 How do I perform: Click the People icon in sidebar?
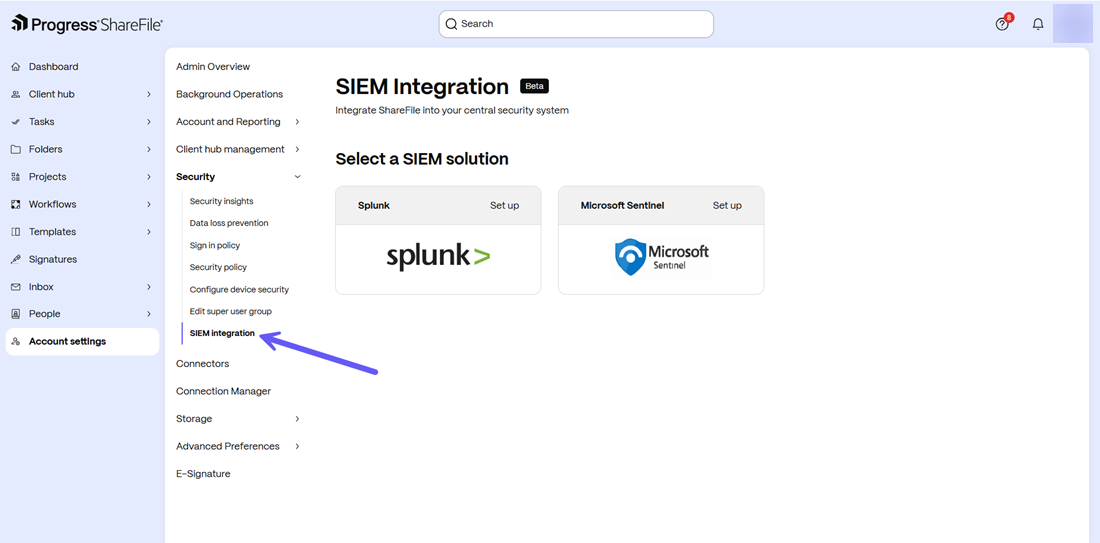[x=15, y=314]
